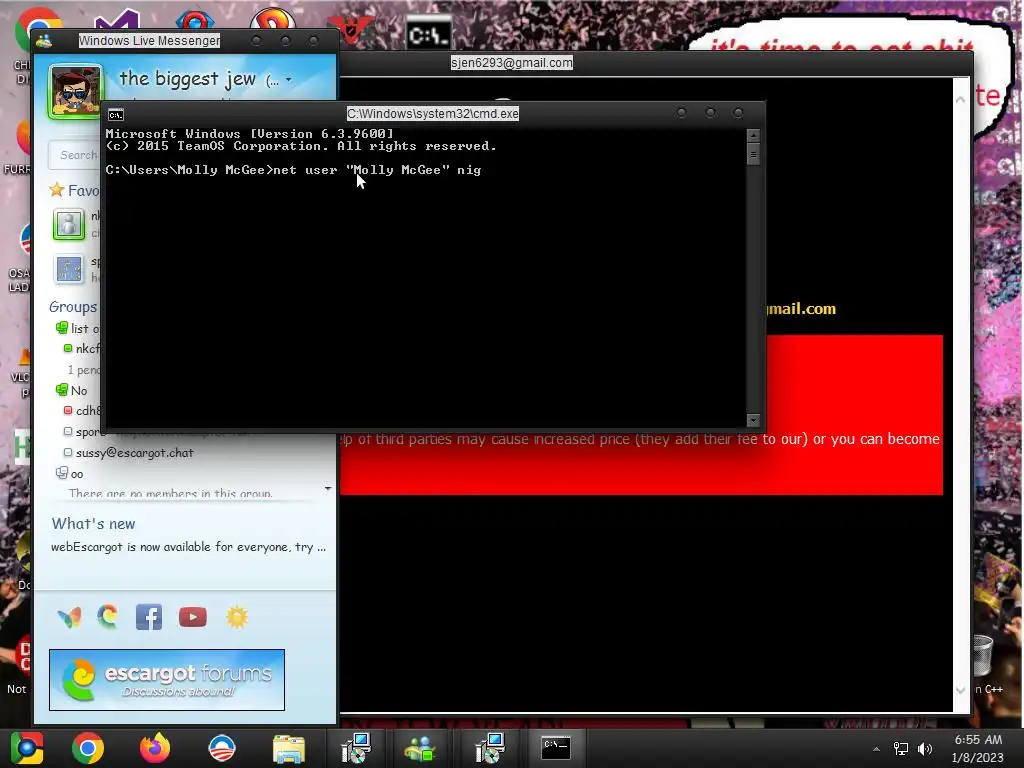
Task: Select the second favorite contact's blue avatar
Action: click(69, 268)
